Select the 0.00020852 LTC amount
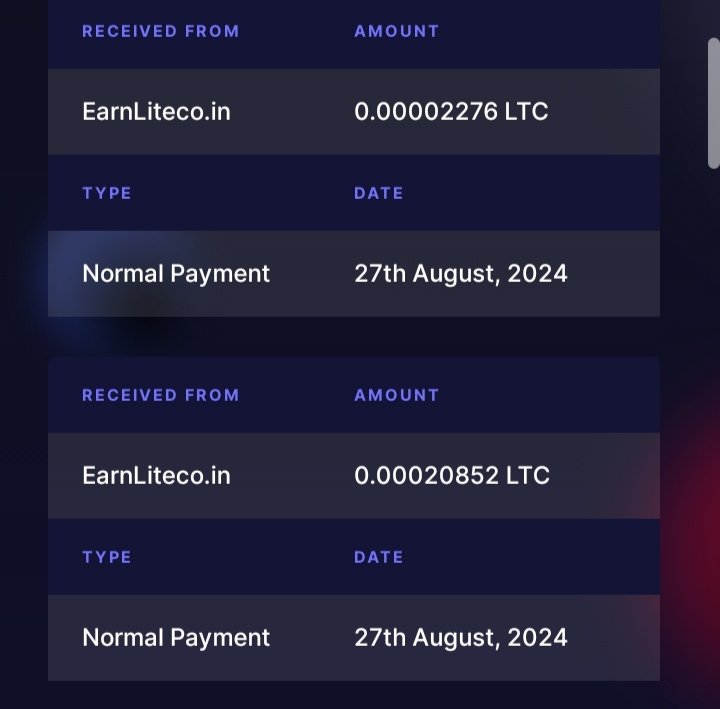This screenshot has height=709, width=720. pos(452,475)
